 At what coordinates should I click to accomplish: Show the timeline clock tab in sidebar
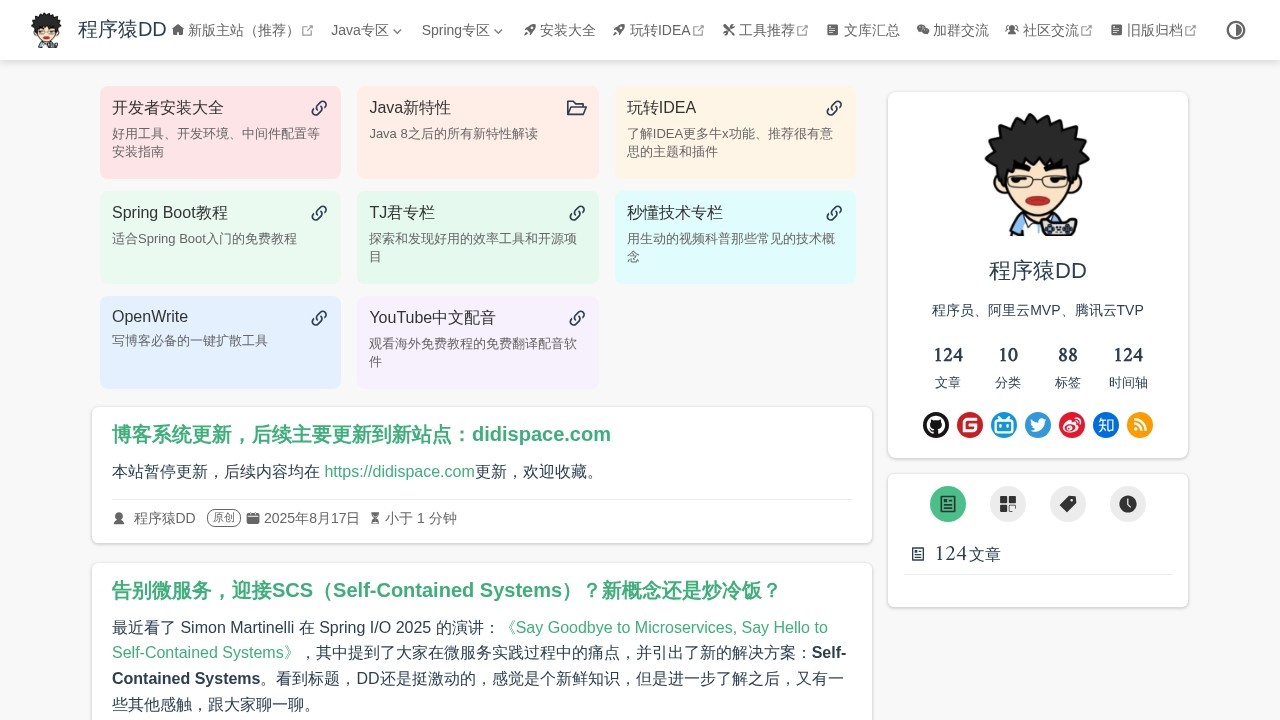coord(1128,504)
